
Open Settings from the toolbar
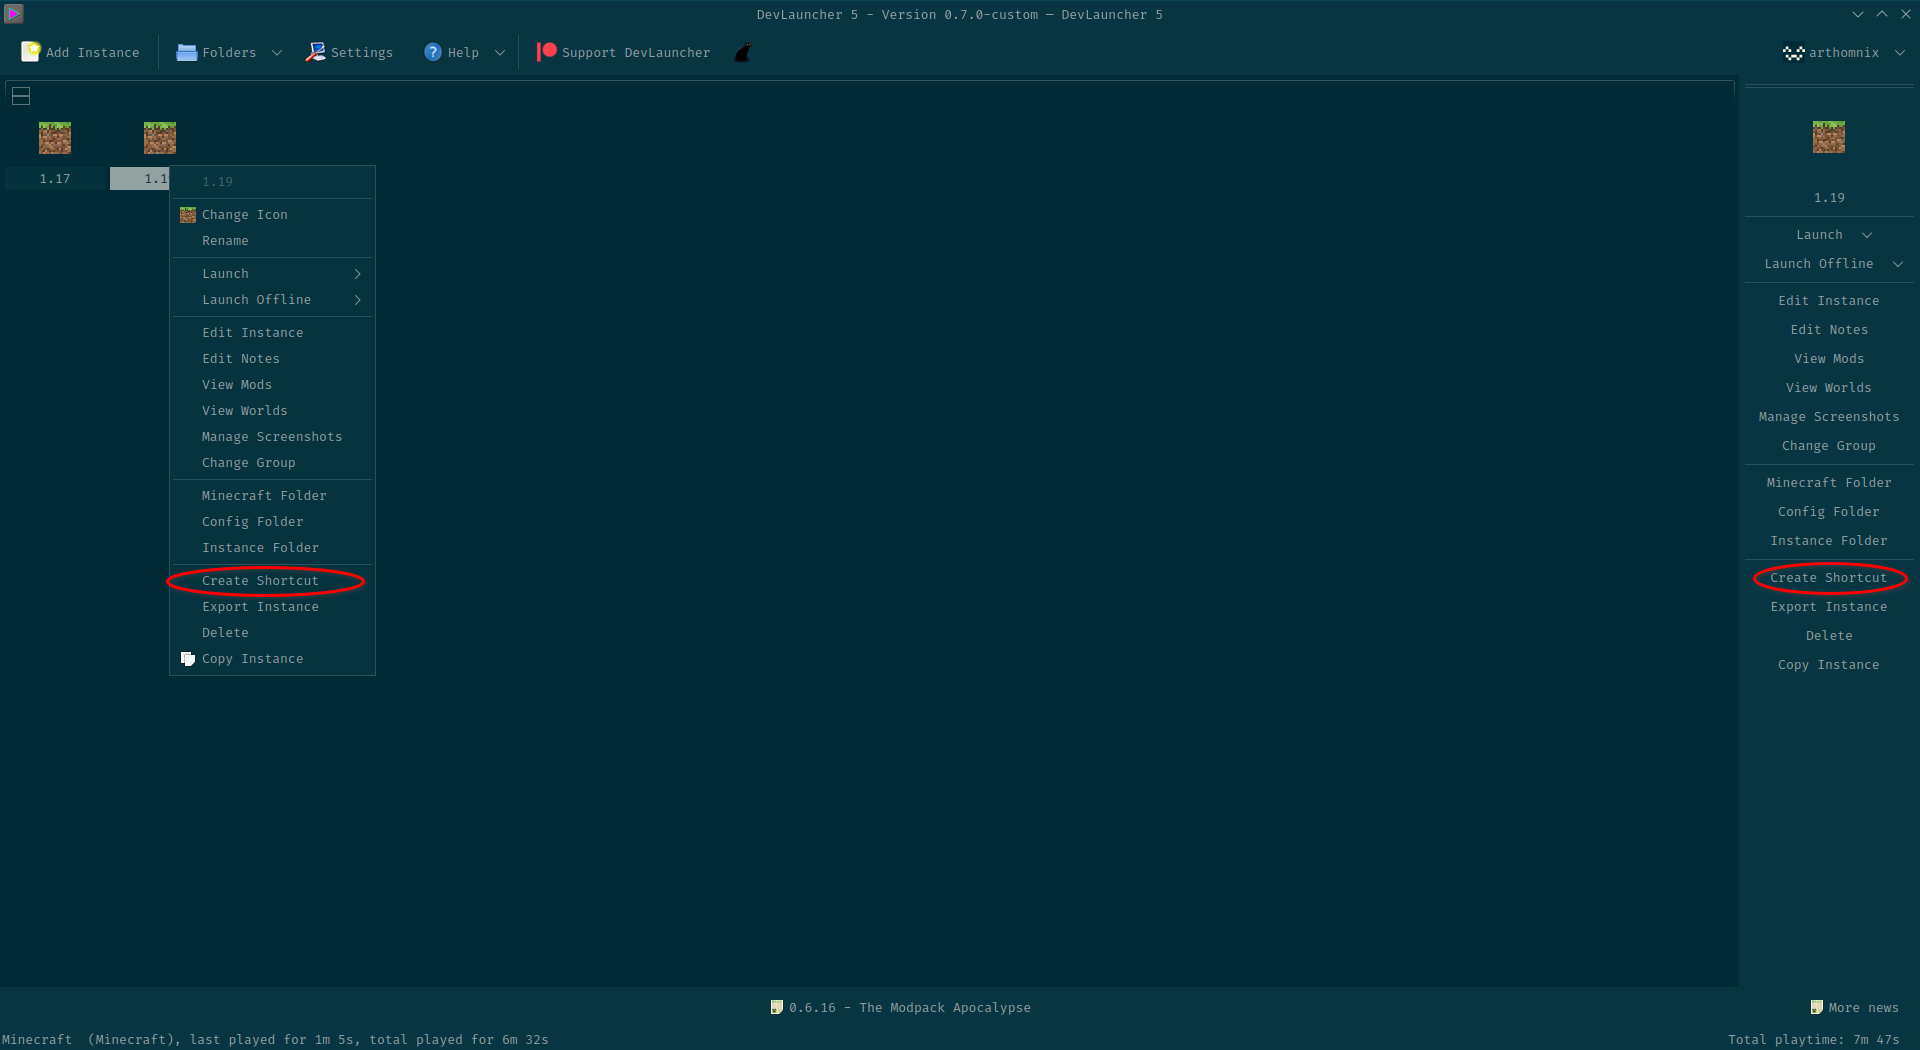point(349,52)
